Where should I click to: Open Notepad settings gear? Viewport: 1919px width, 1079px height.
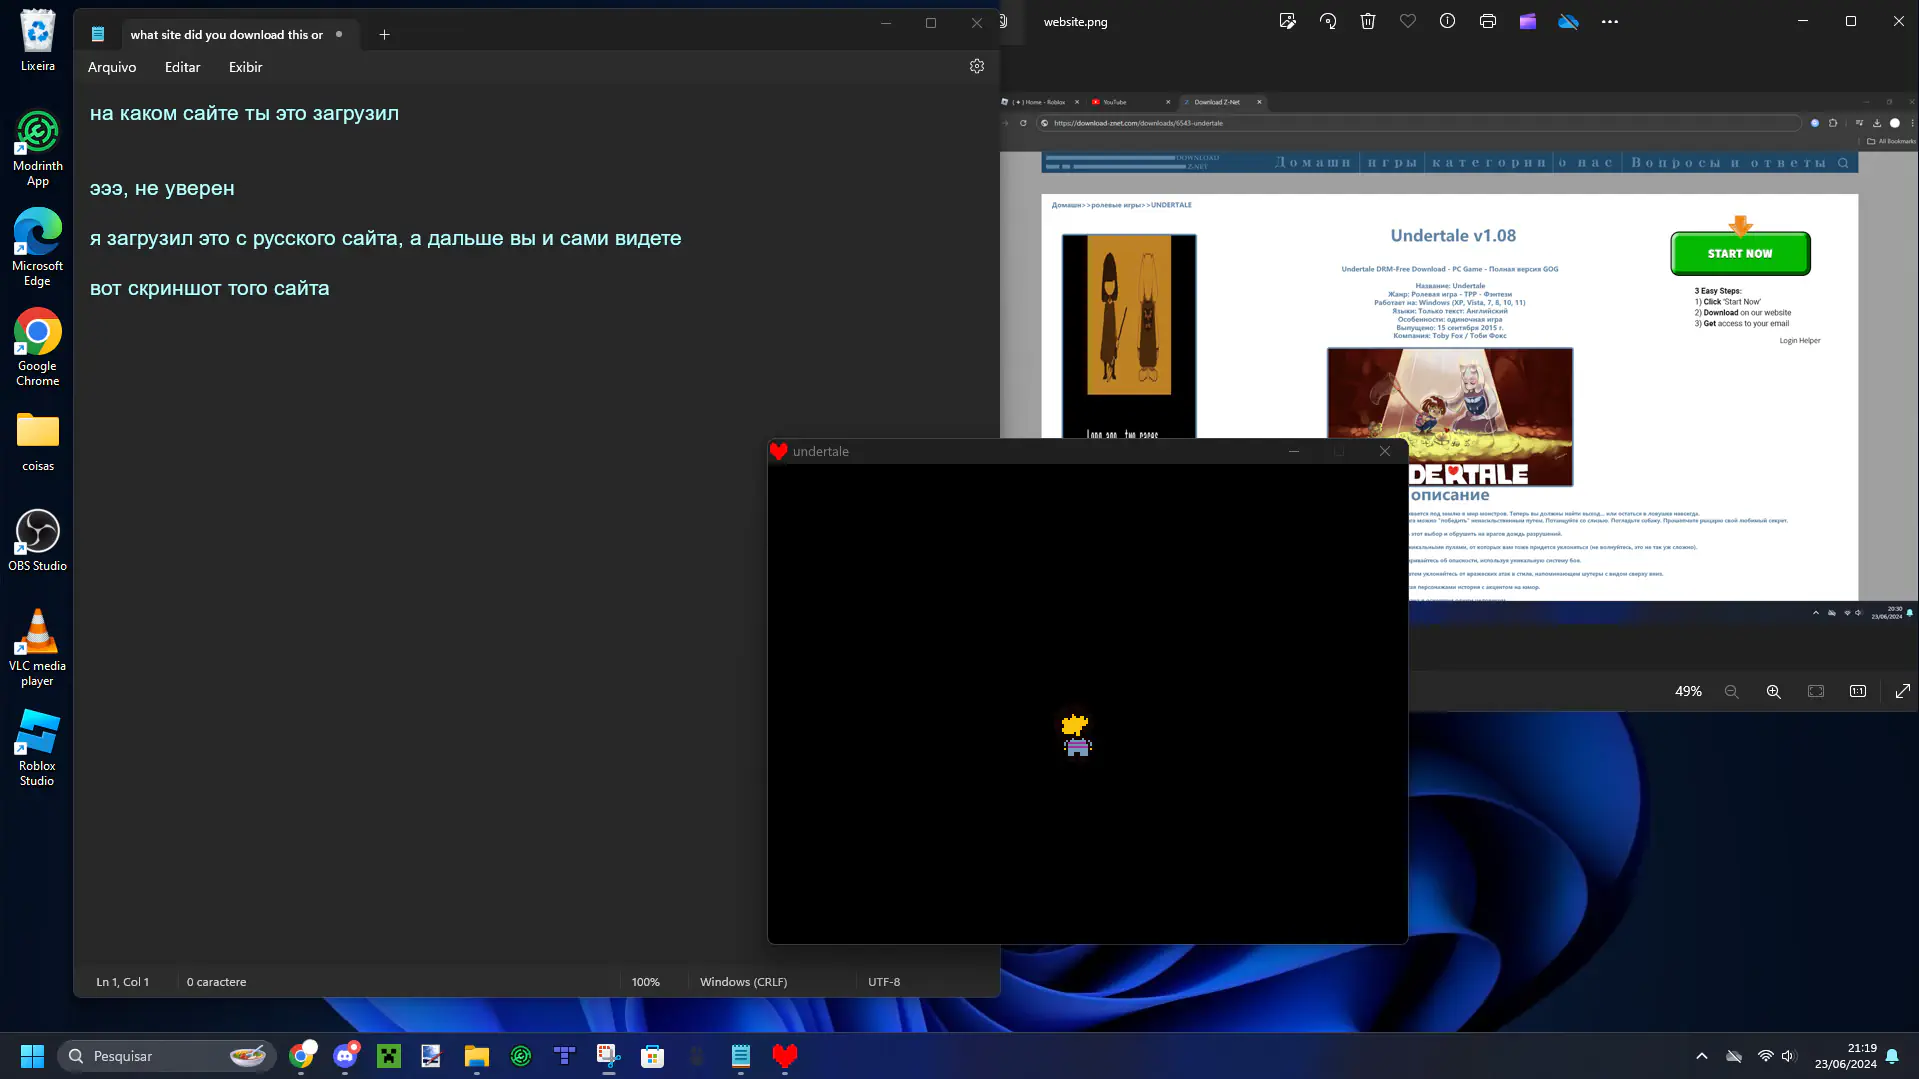[977, 66]
